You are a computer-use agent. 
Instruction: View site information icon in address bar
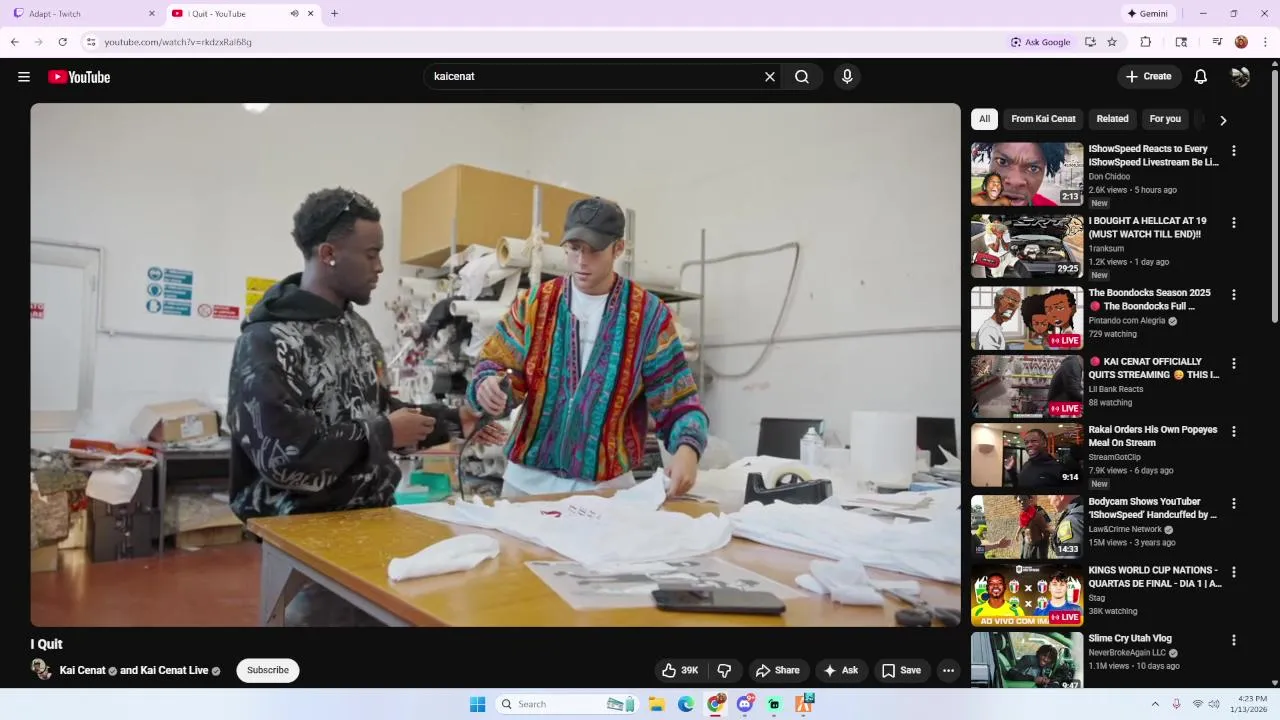[x=90, y=42]
